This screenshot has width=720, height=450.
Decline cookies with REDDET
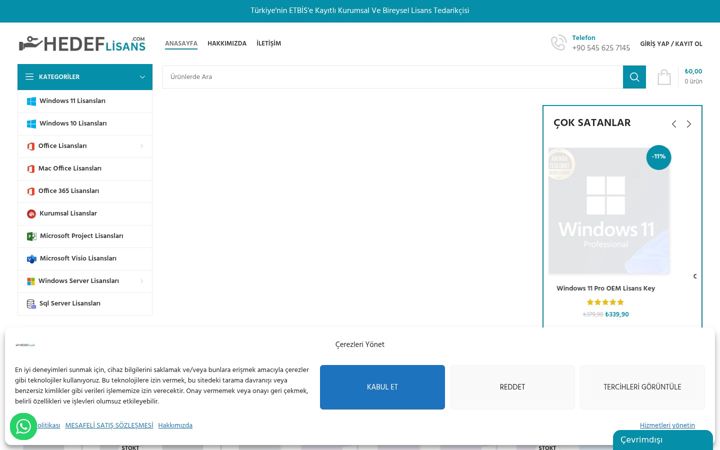point(512,387)
